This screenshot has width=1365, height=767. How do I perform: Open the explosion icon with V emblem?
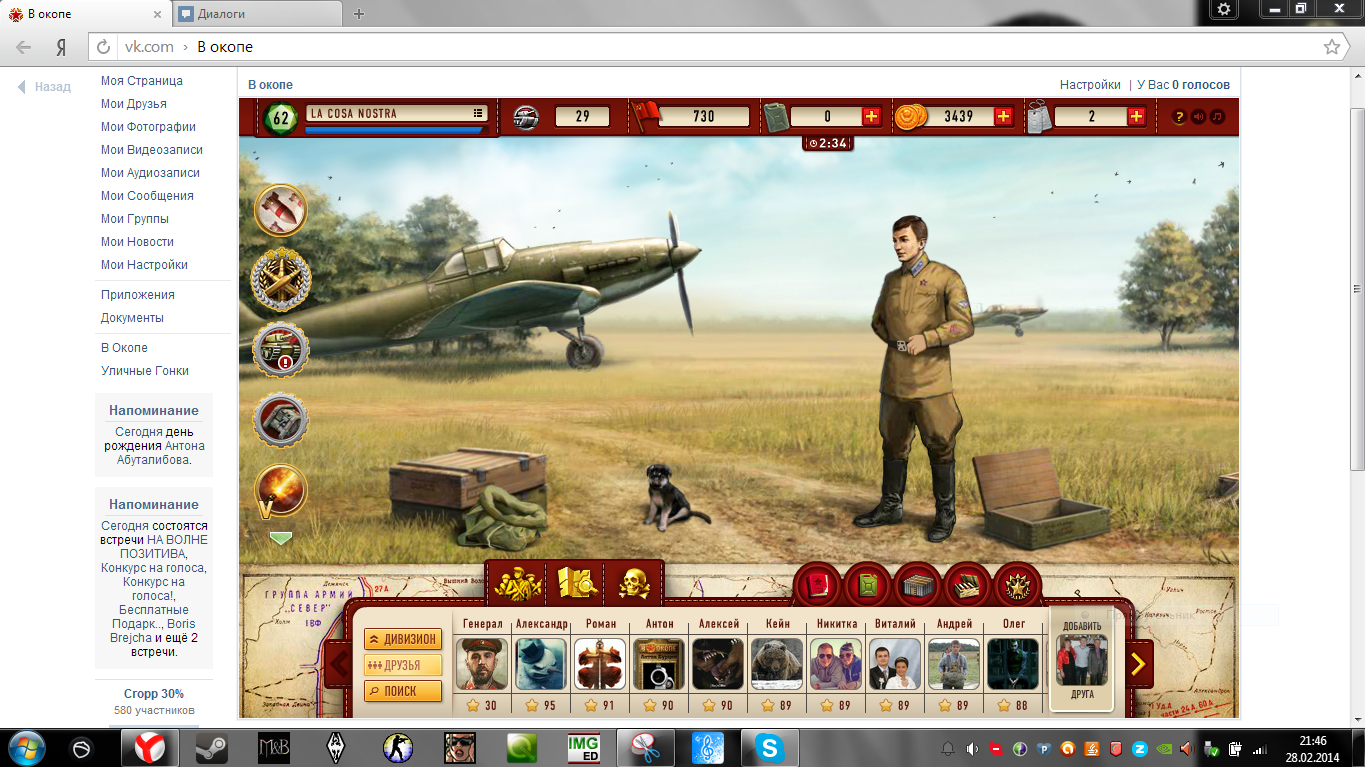coord(281,491)
